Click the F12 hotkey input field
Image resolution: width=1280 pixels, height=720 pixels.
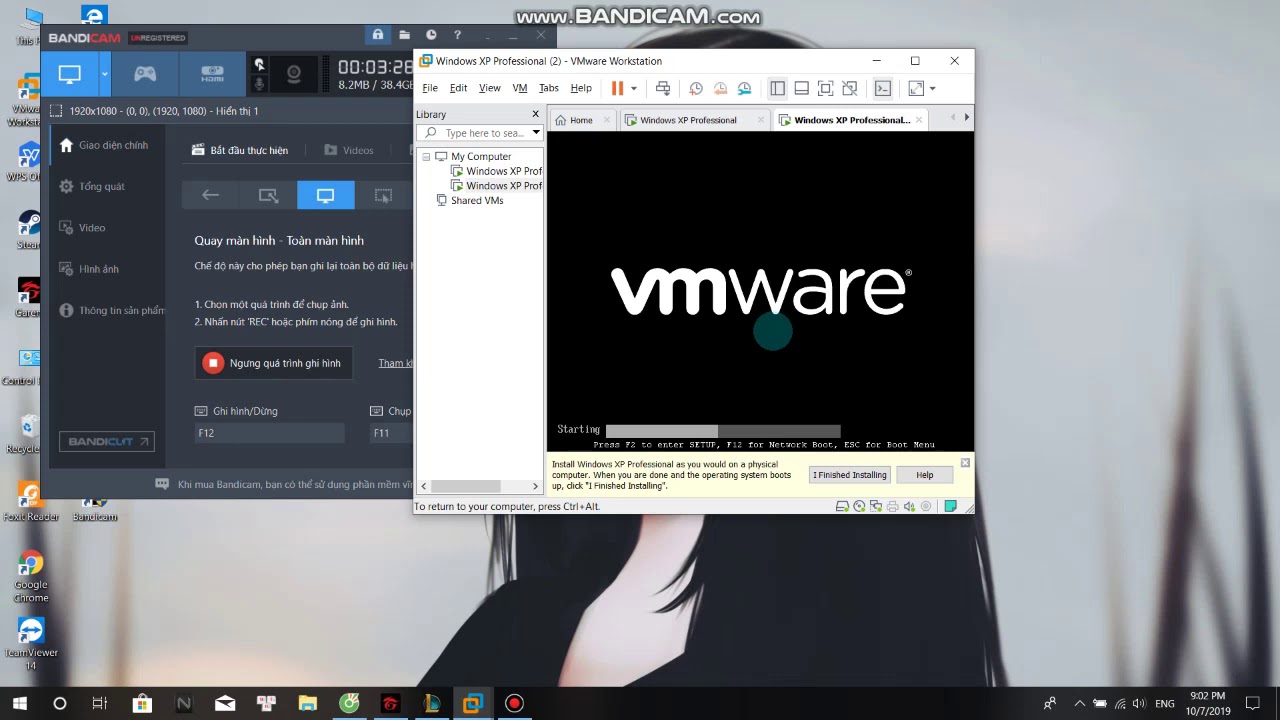[x=270, y=433]
